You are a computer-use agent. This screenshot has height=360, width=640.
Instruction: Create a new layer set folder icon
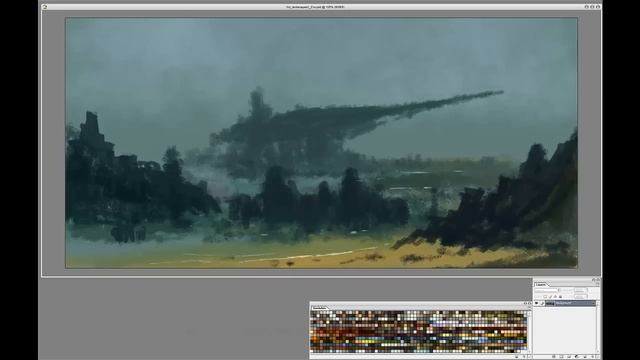[x=569, y=357]
